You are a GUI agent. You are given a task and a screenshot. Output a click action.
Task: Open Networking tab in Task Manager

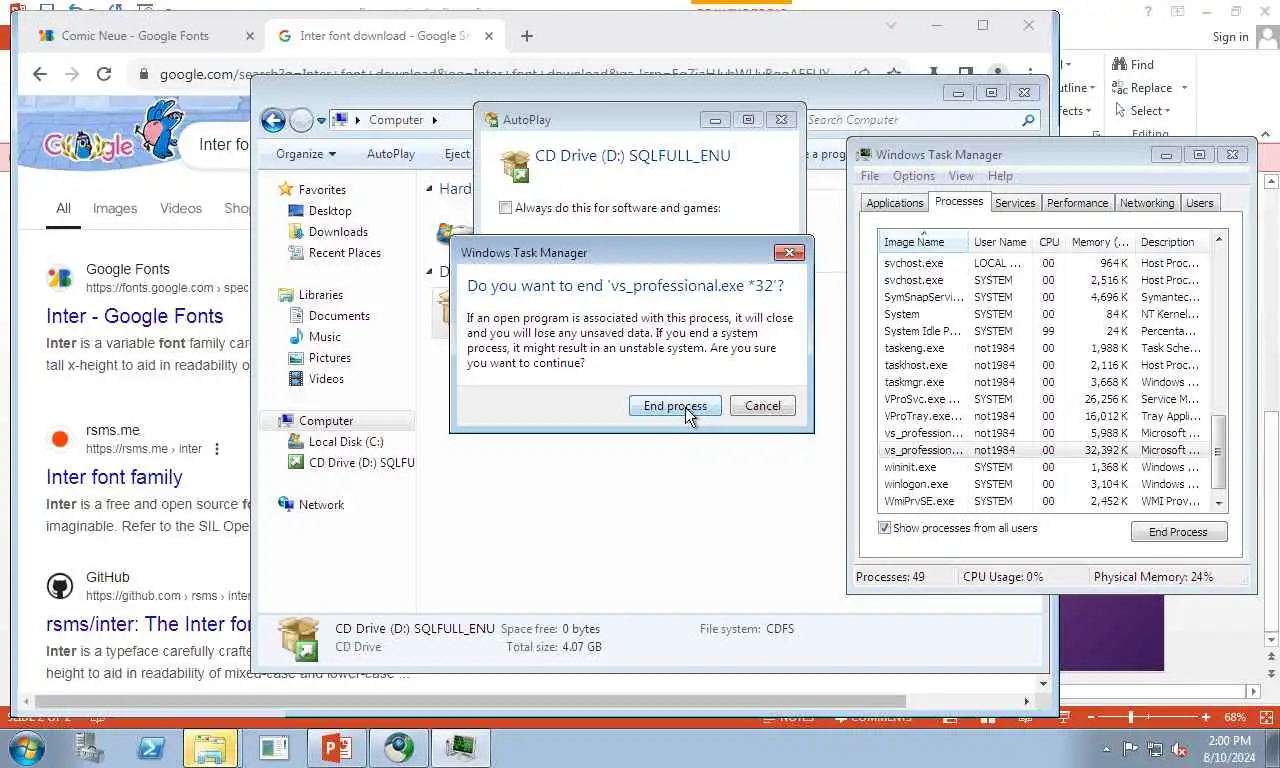point(1147,203)
